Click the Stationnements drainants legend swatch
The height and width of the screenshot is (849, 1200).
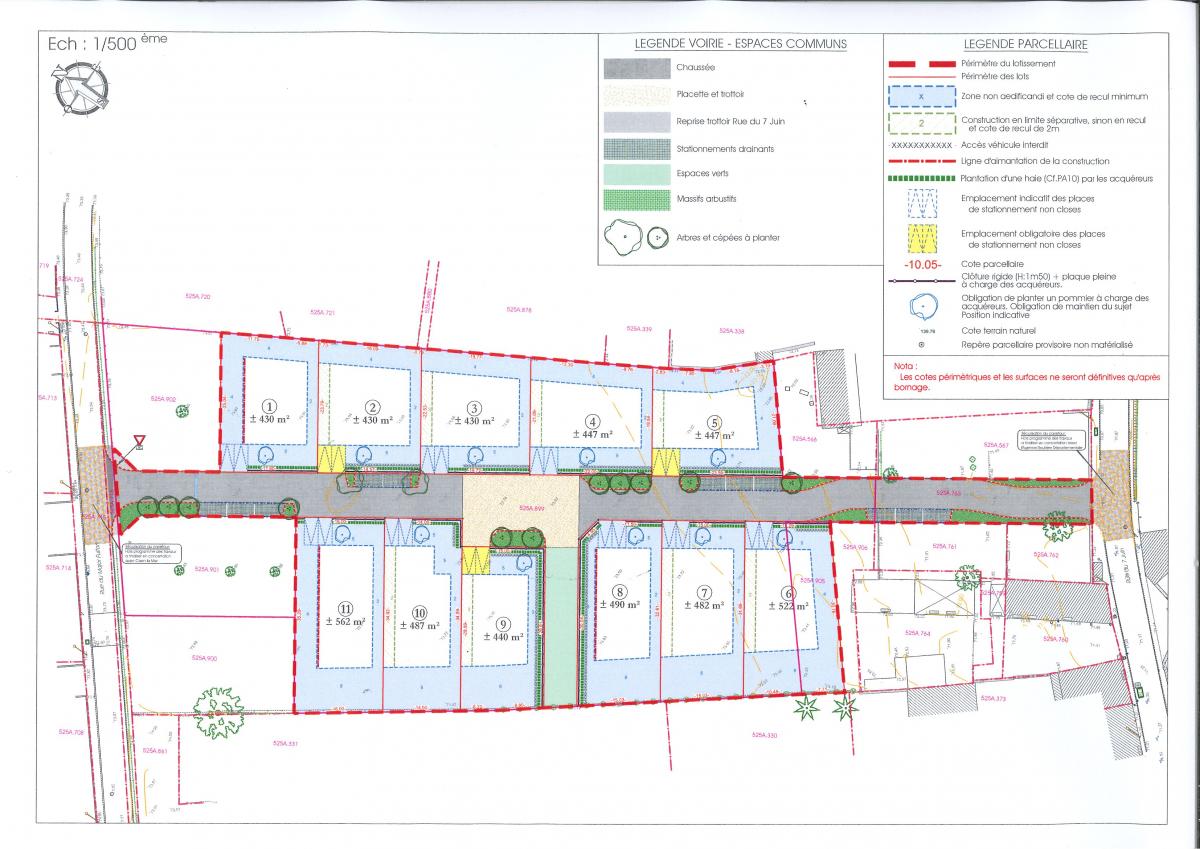[x=637, y=148]
